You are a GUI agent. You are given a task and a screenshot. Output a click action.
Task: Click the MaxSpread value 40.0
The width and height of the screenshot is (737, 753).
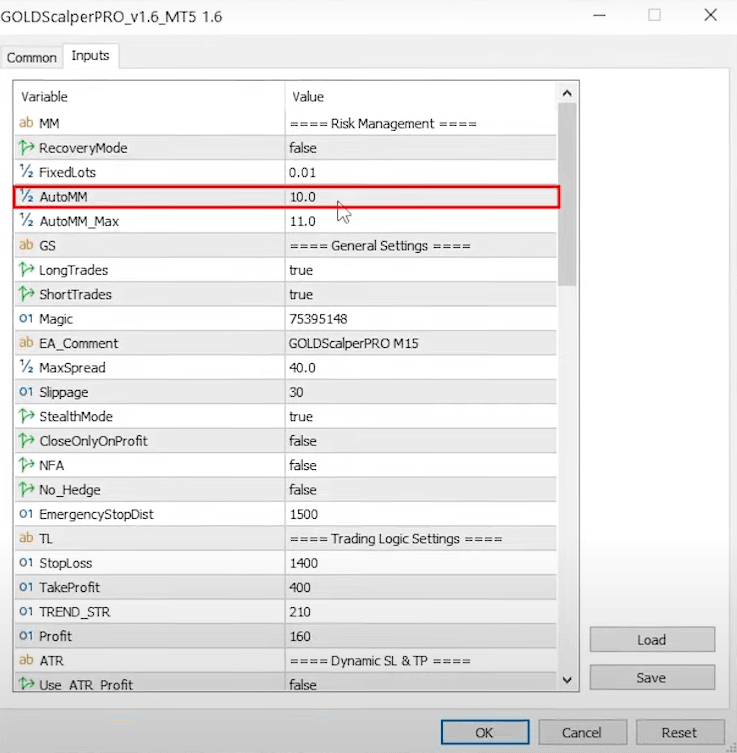302,368
